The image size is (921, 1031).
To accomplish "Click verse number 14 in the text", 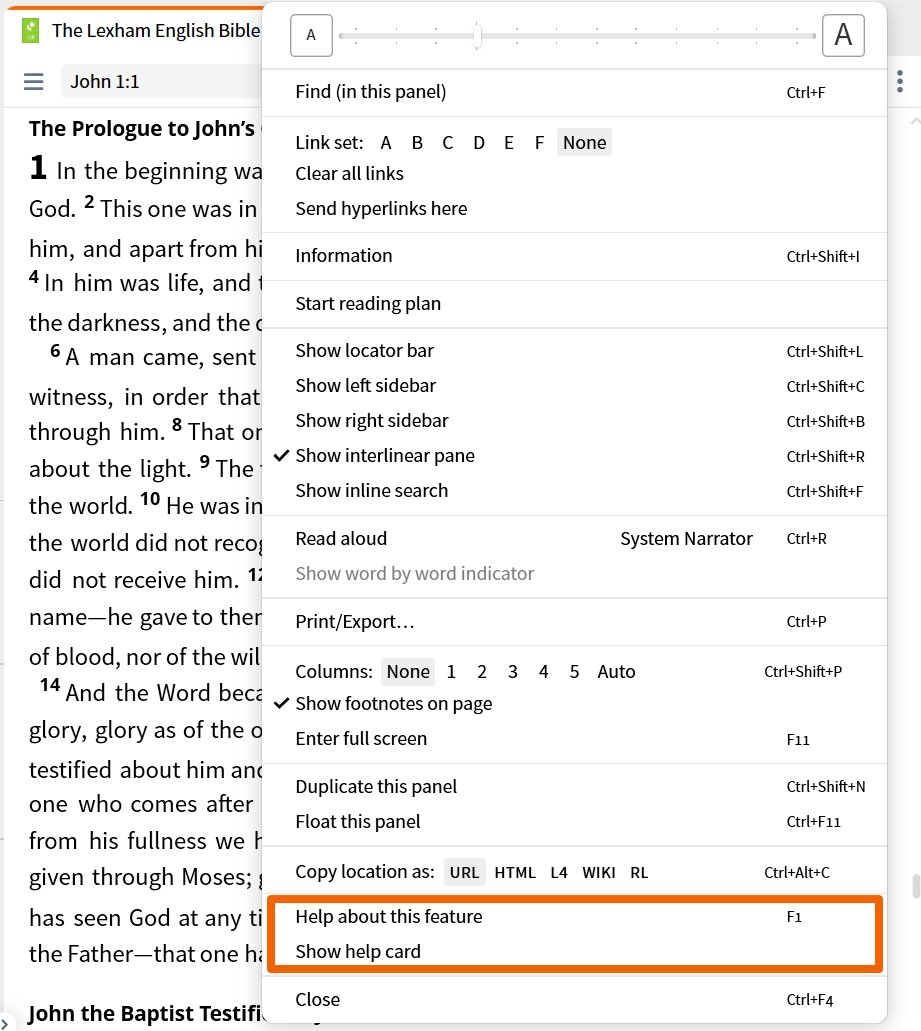I will pyautogui.click(x=50, y=685).
